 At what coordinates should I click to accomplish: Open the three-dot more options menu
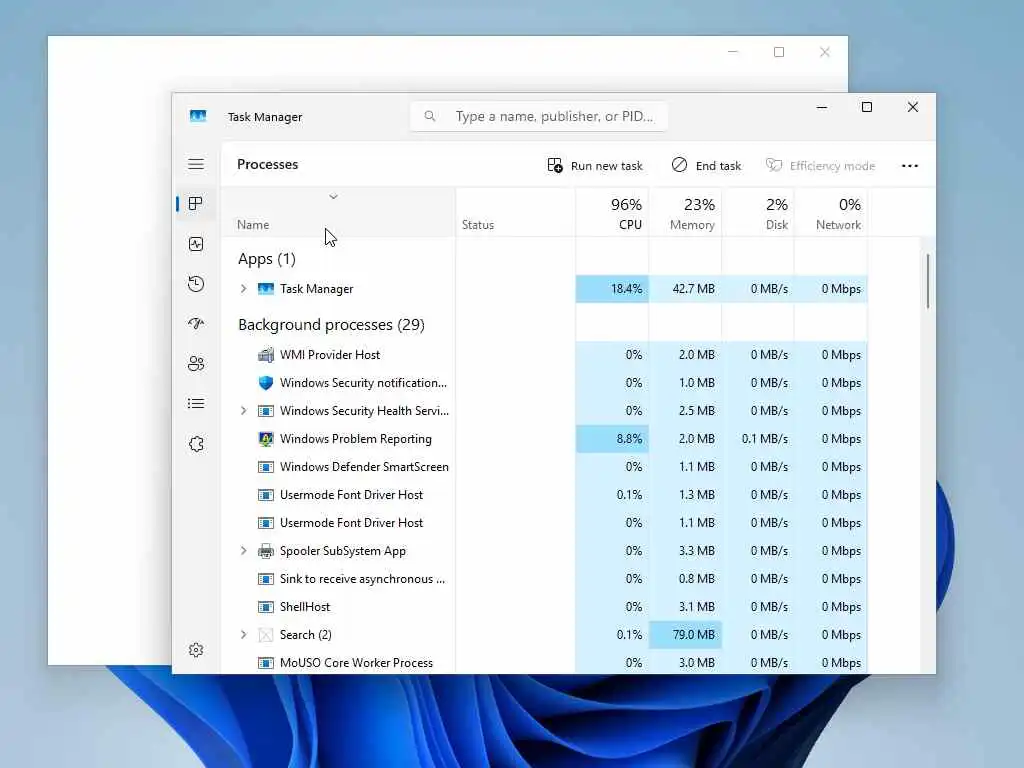[x=910, y=166]
